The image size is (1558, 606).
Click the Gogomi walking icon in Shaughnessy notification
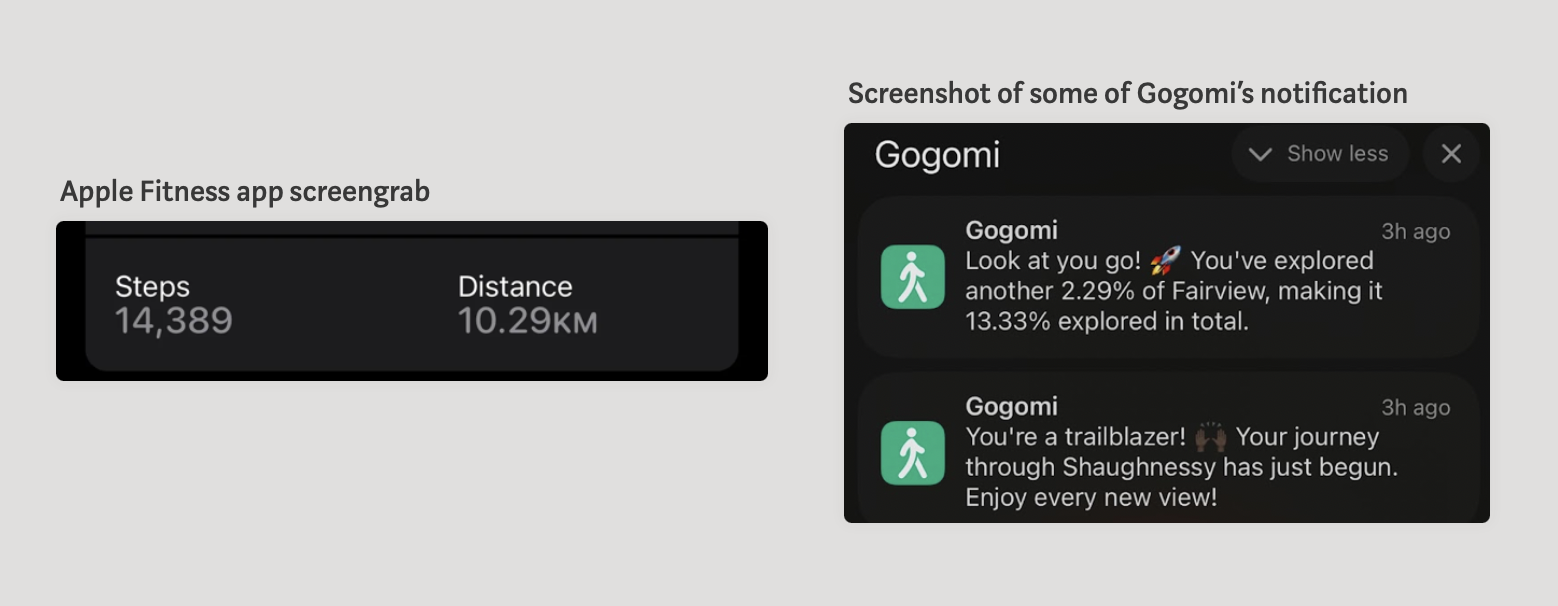click(912, 453)
